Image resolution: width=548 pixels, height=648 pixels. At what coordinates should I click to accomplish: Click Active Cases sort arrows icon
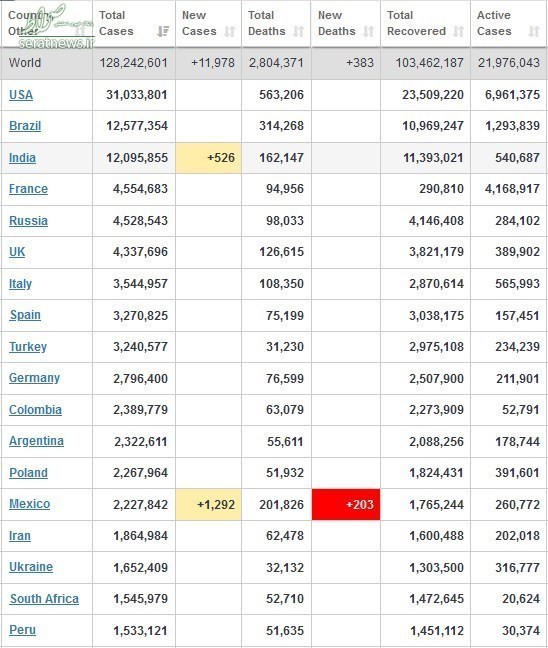(x=534, y=31)
